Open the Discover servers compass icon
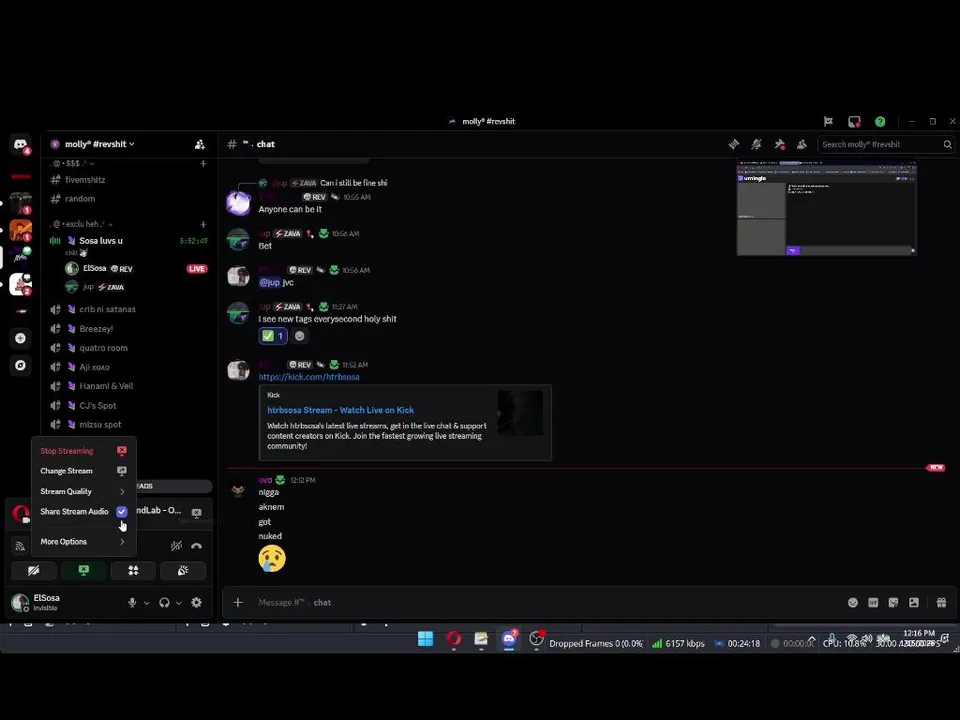 tap(20, 366)
